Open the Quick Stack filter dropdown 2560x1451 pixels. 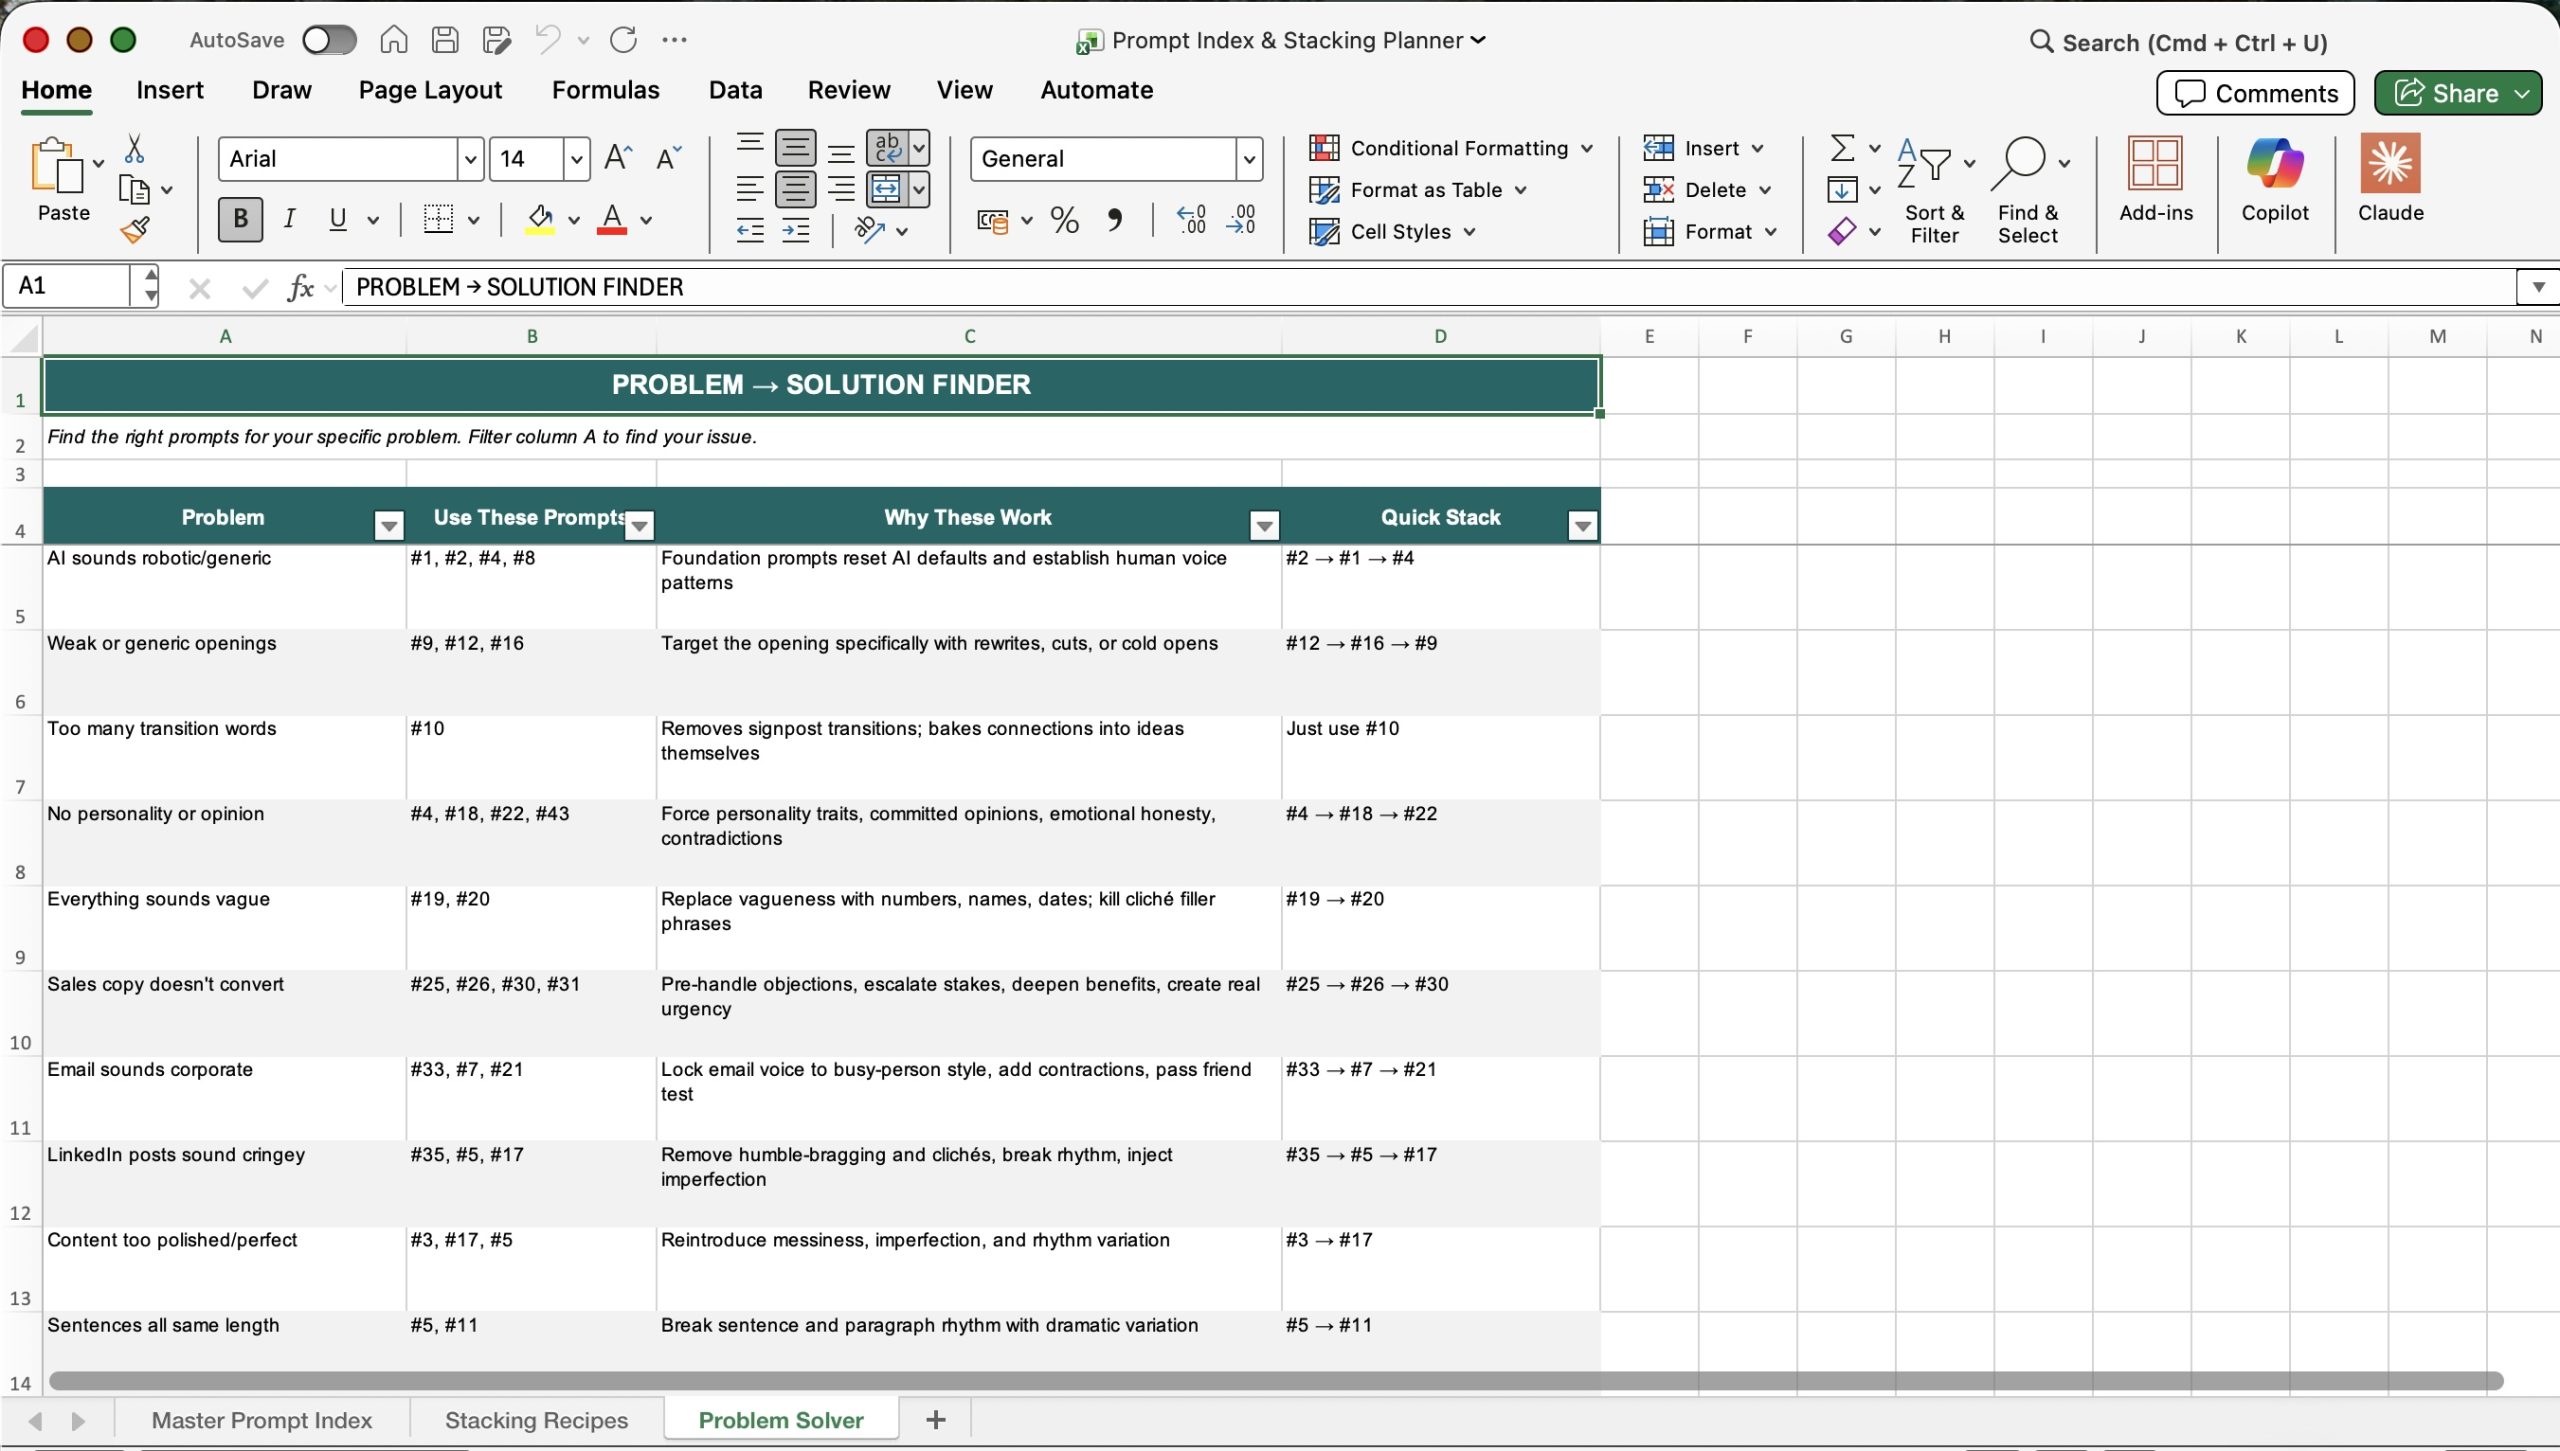pos(1582,524)
